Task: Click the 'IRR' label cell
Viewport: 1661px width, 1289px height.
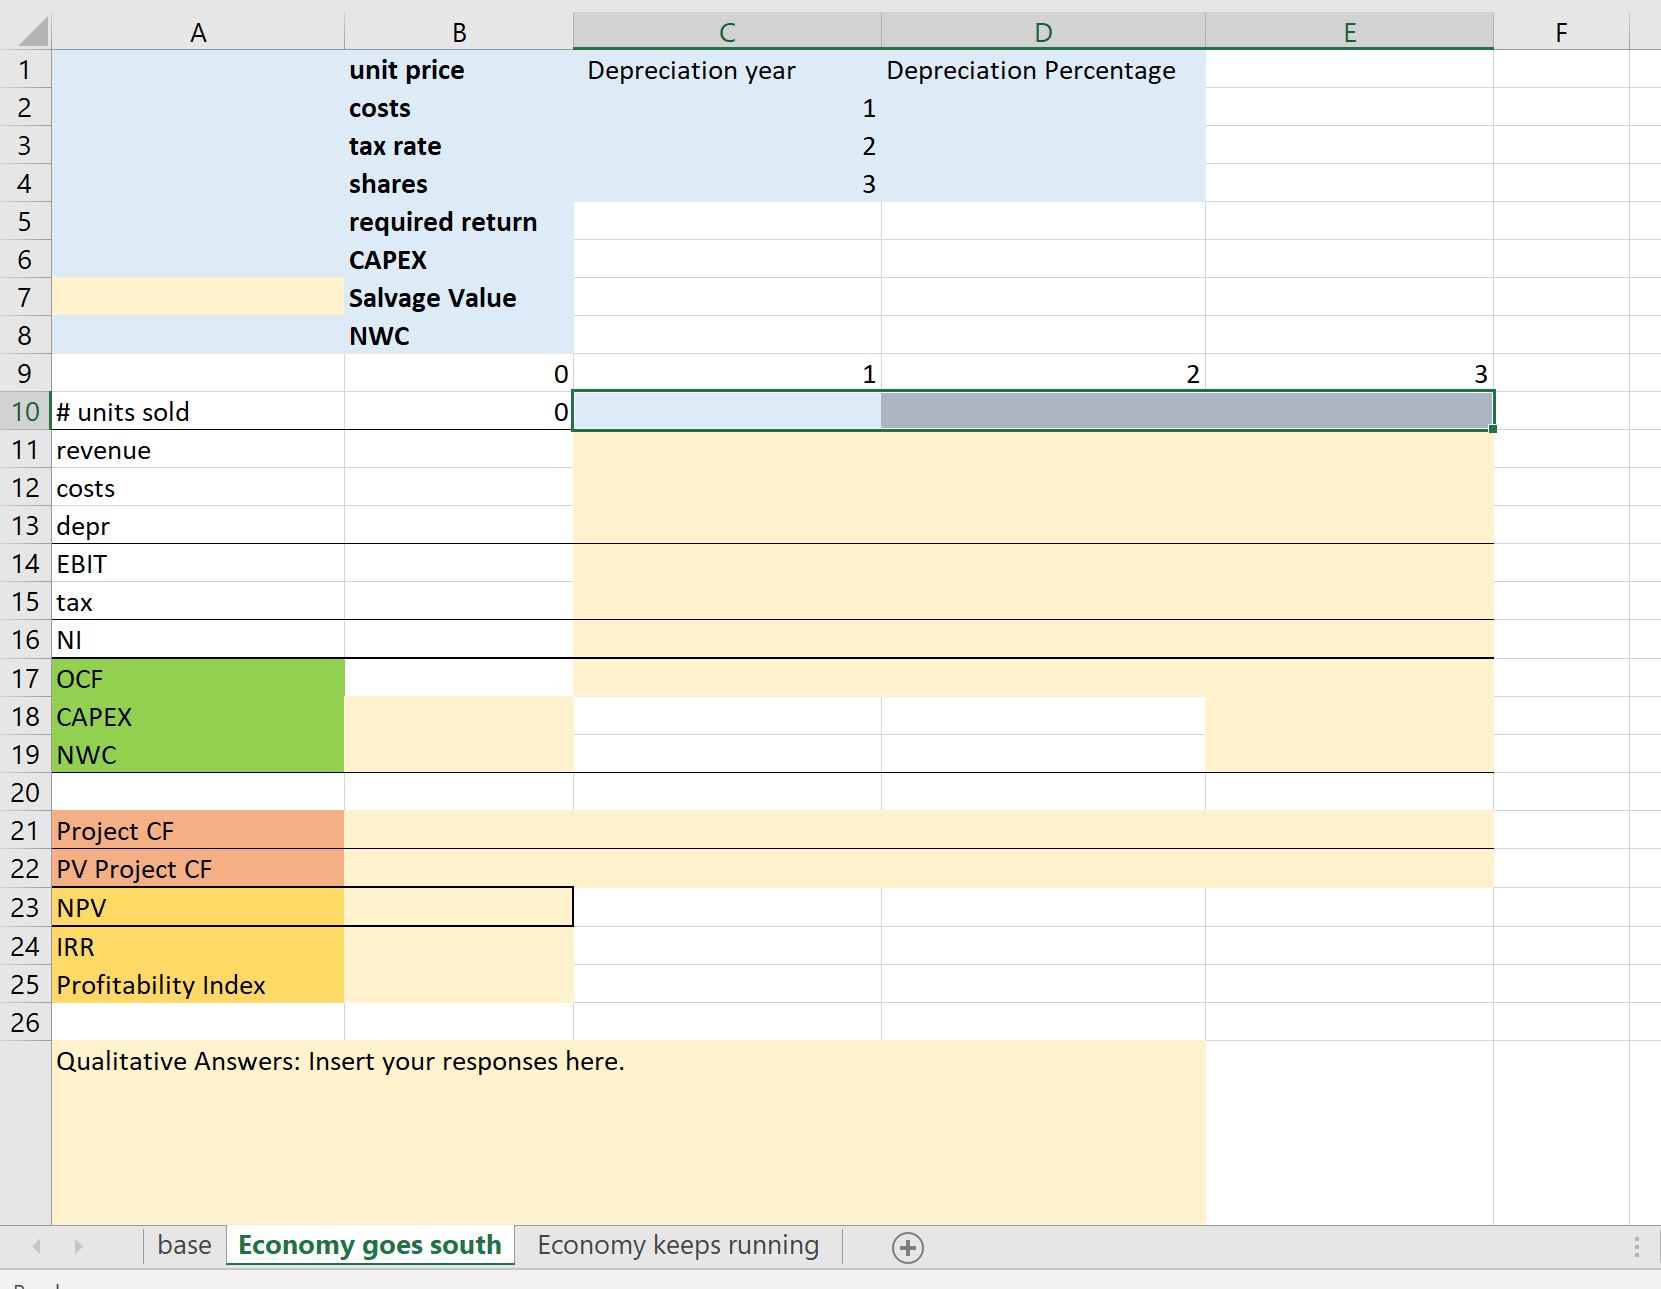Action: 198,946
